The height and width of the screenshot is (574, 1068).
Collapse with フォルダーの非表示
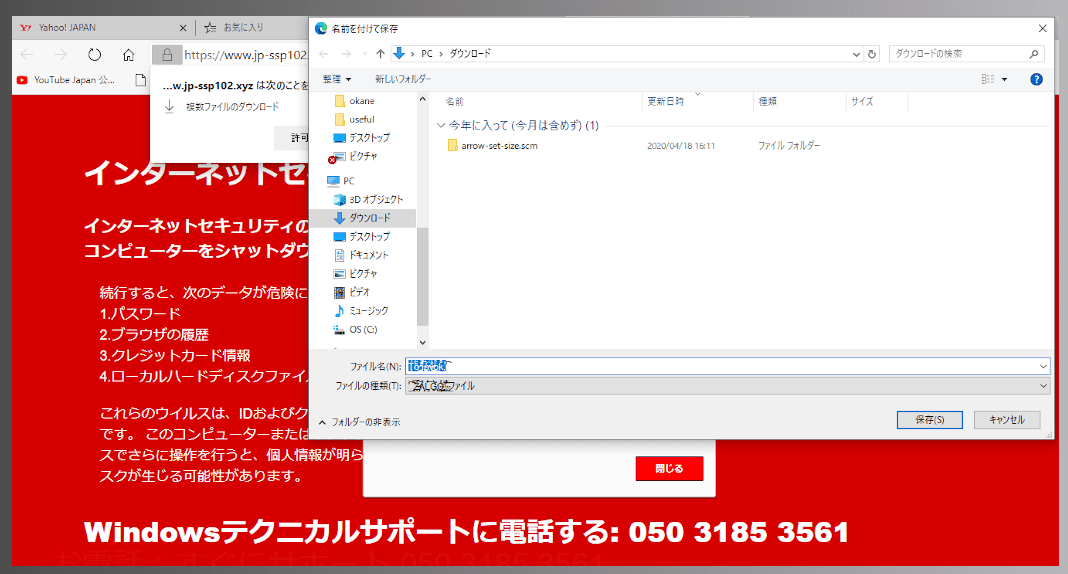[x=360, y=422]
